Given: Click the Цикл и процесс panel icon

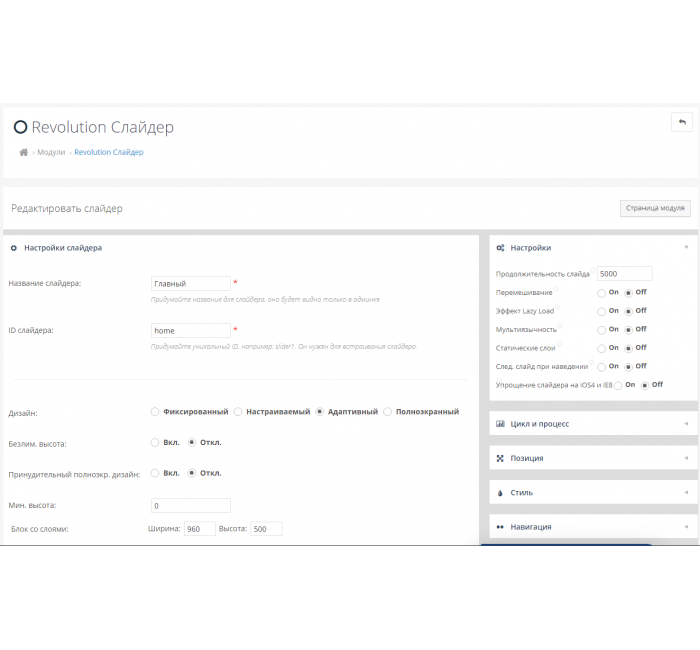Looking at the screenshot, I should click(500, 424).
